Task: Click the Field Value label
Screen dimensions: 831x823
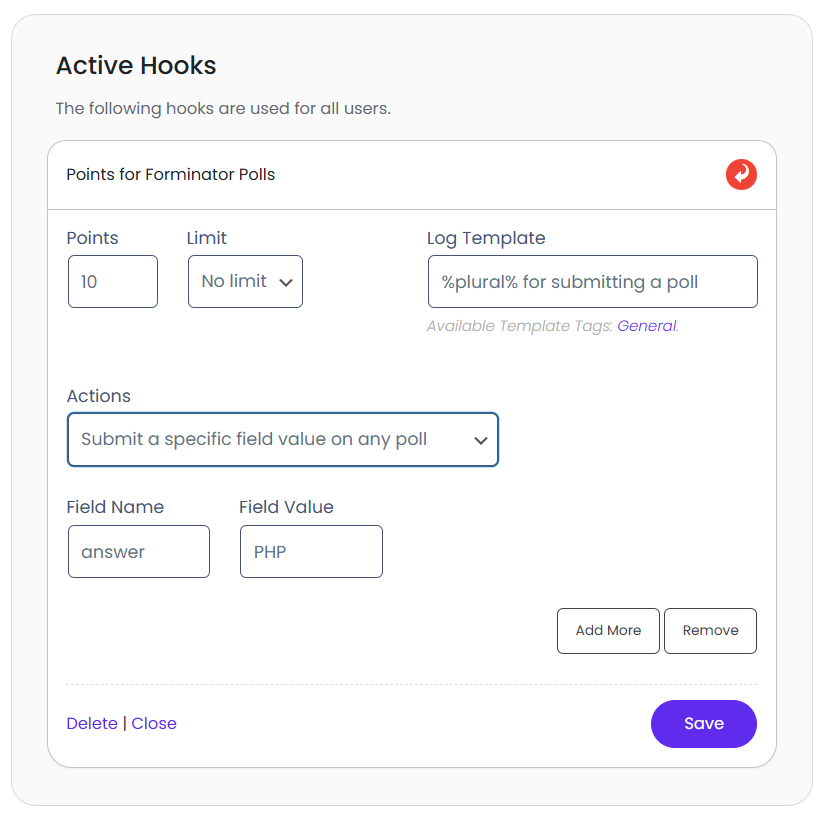Action: (286, 507)
